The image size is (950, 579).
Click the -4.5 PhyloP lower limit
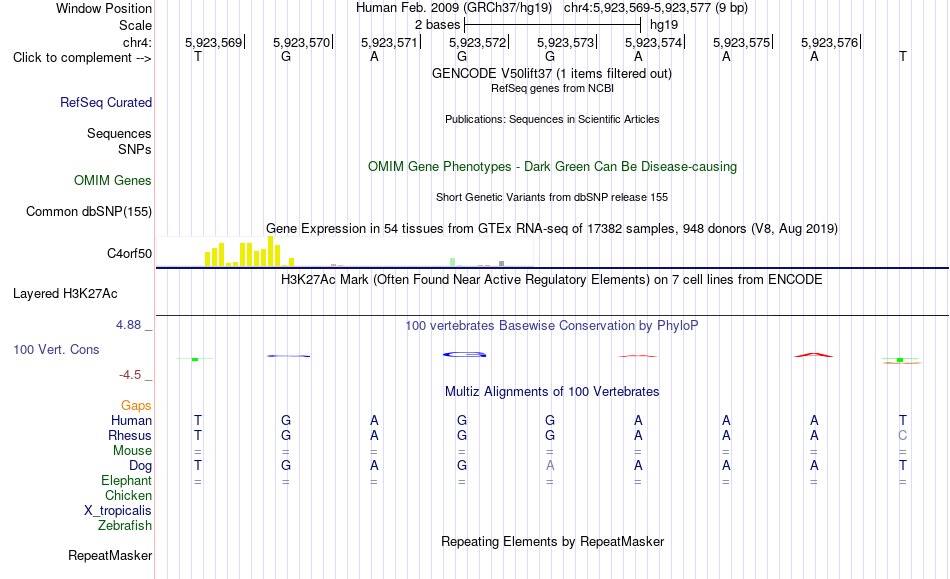point(130,375)
